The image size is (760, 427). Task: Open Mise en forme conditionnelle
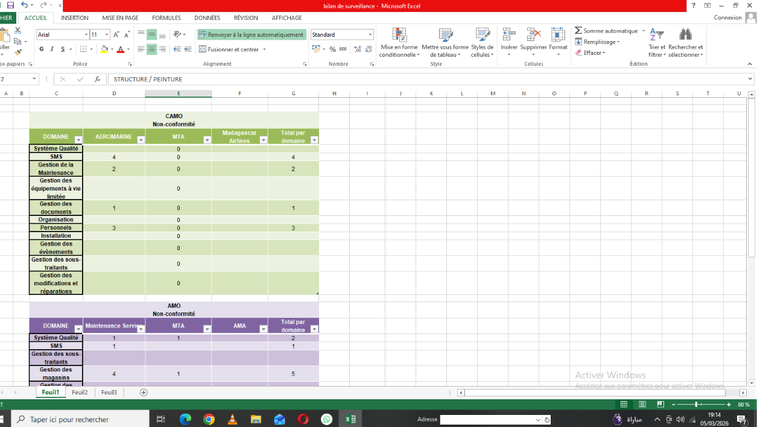tap(399, 43)
